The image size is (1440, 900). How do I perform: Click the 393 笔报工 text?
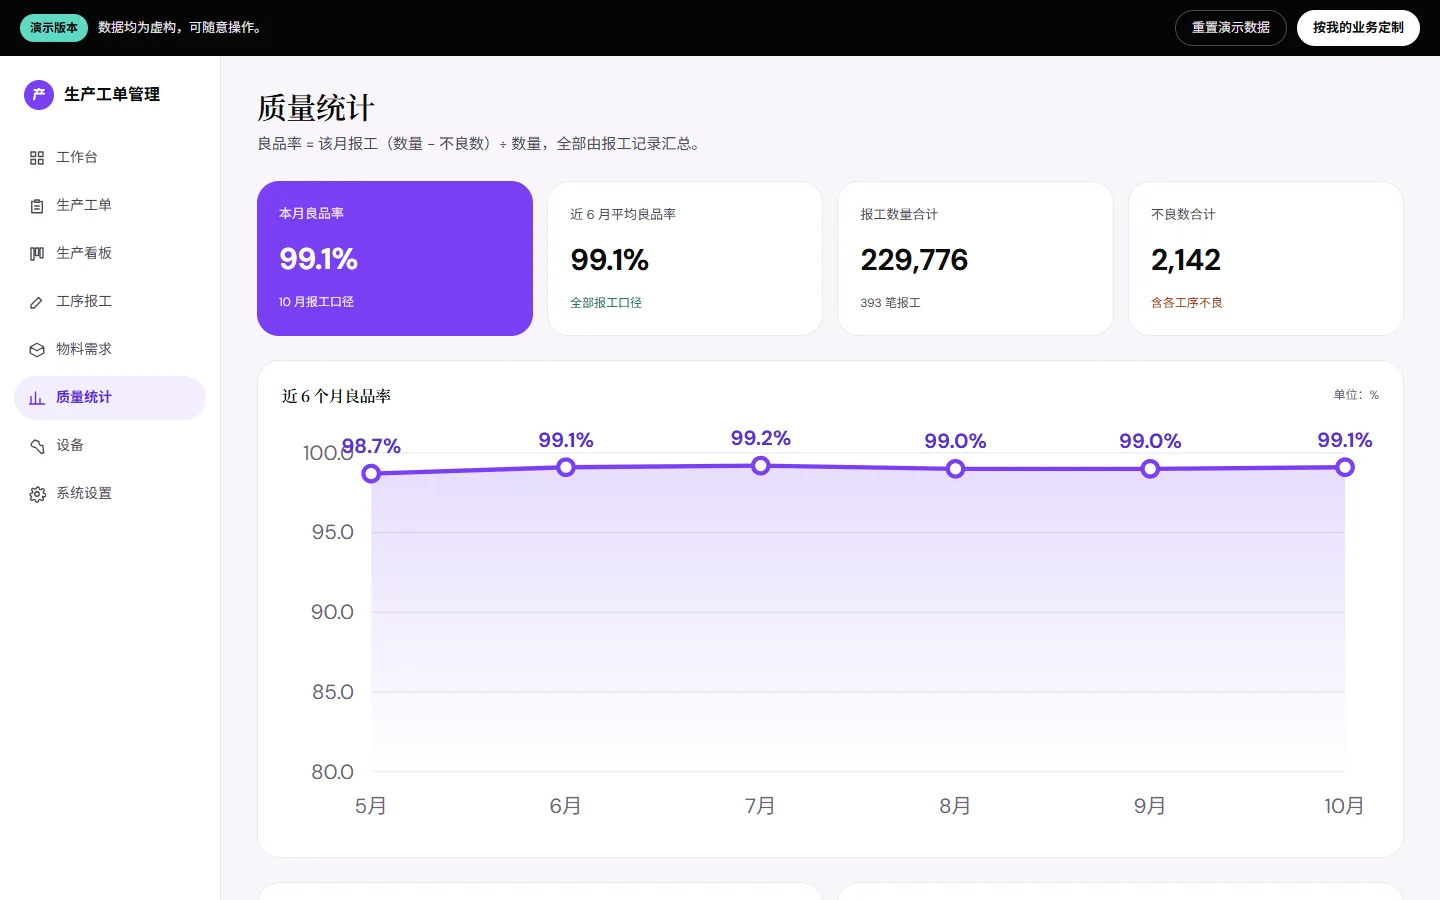click(x=890, y=303)
